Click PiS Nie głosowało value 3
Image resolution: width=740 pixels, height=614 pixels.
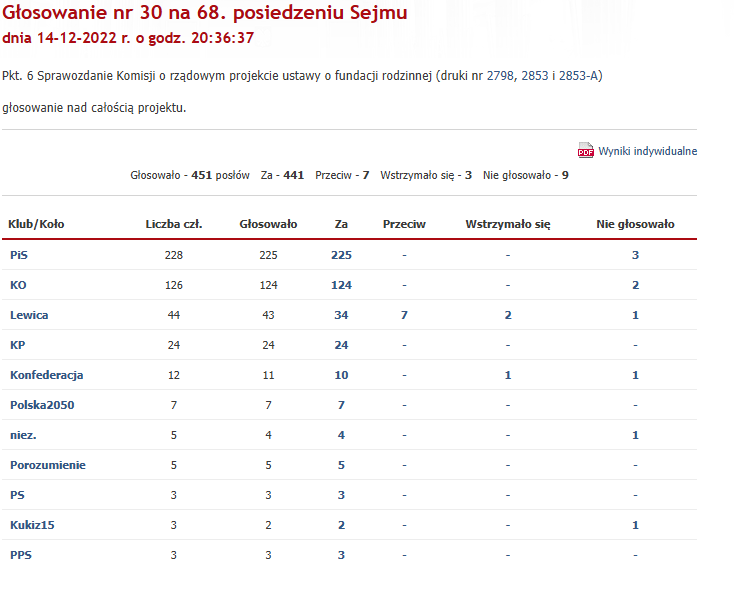coord(635,255)
